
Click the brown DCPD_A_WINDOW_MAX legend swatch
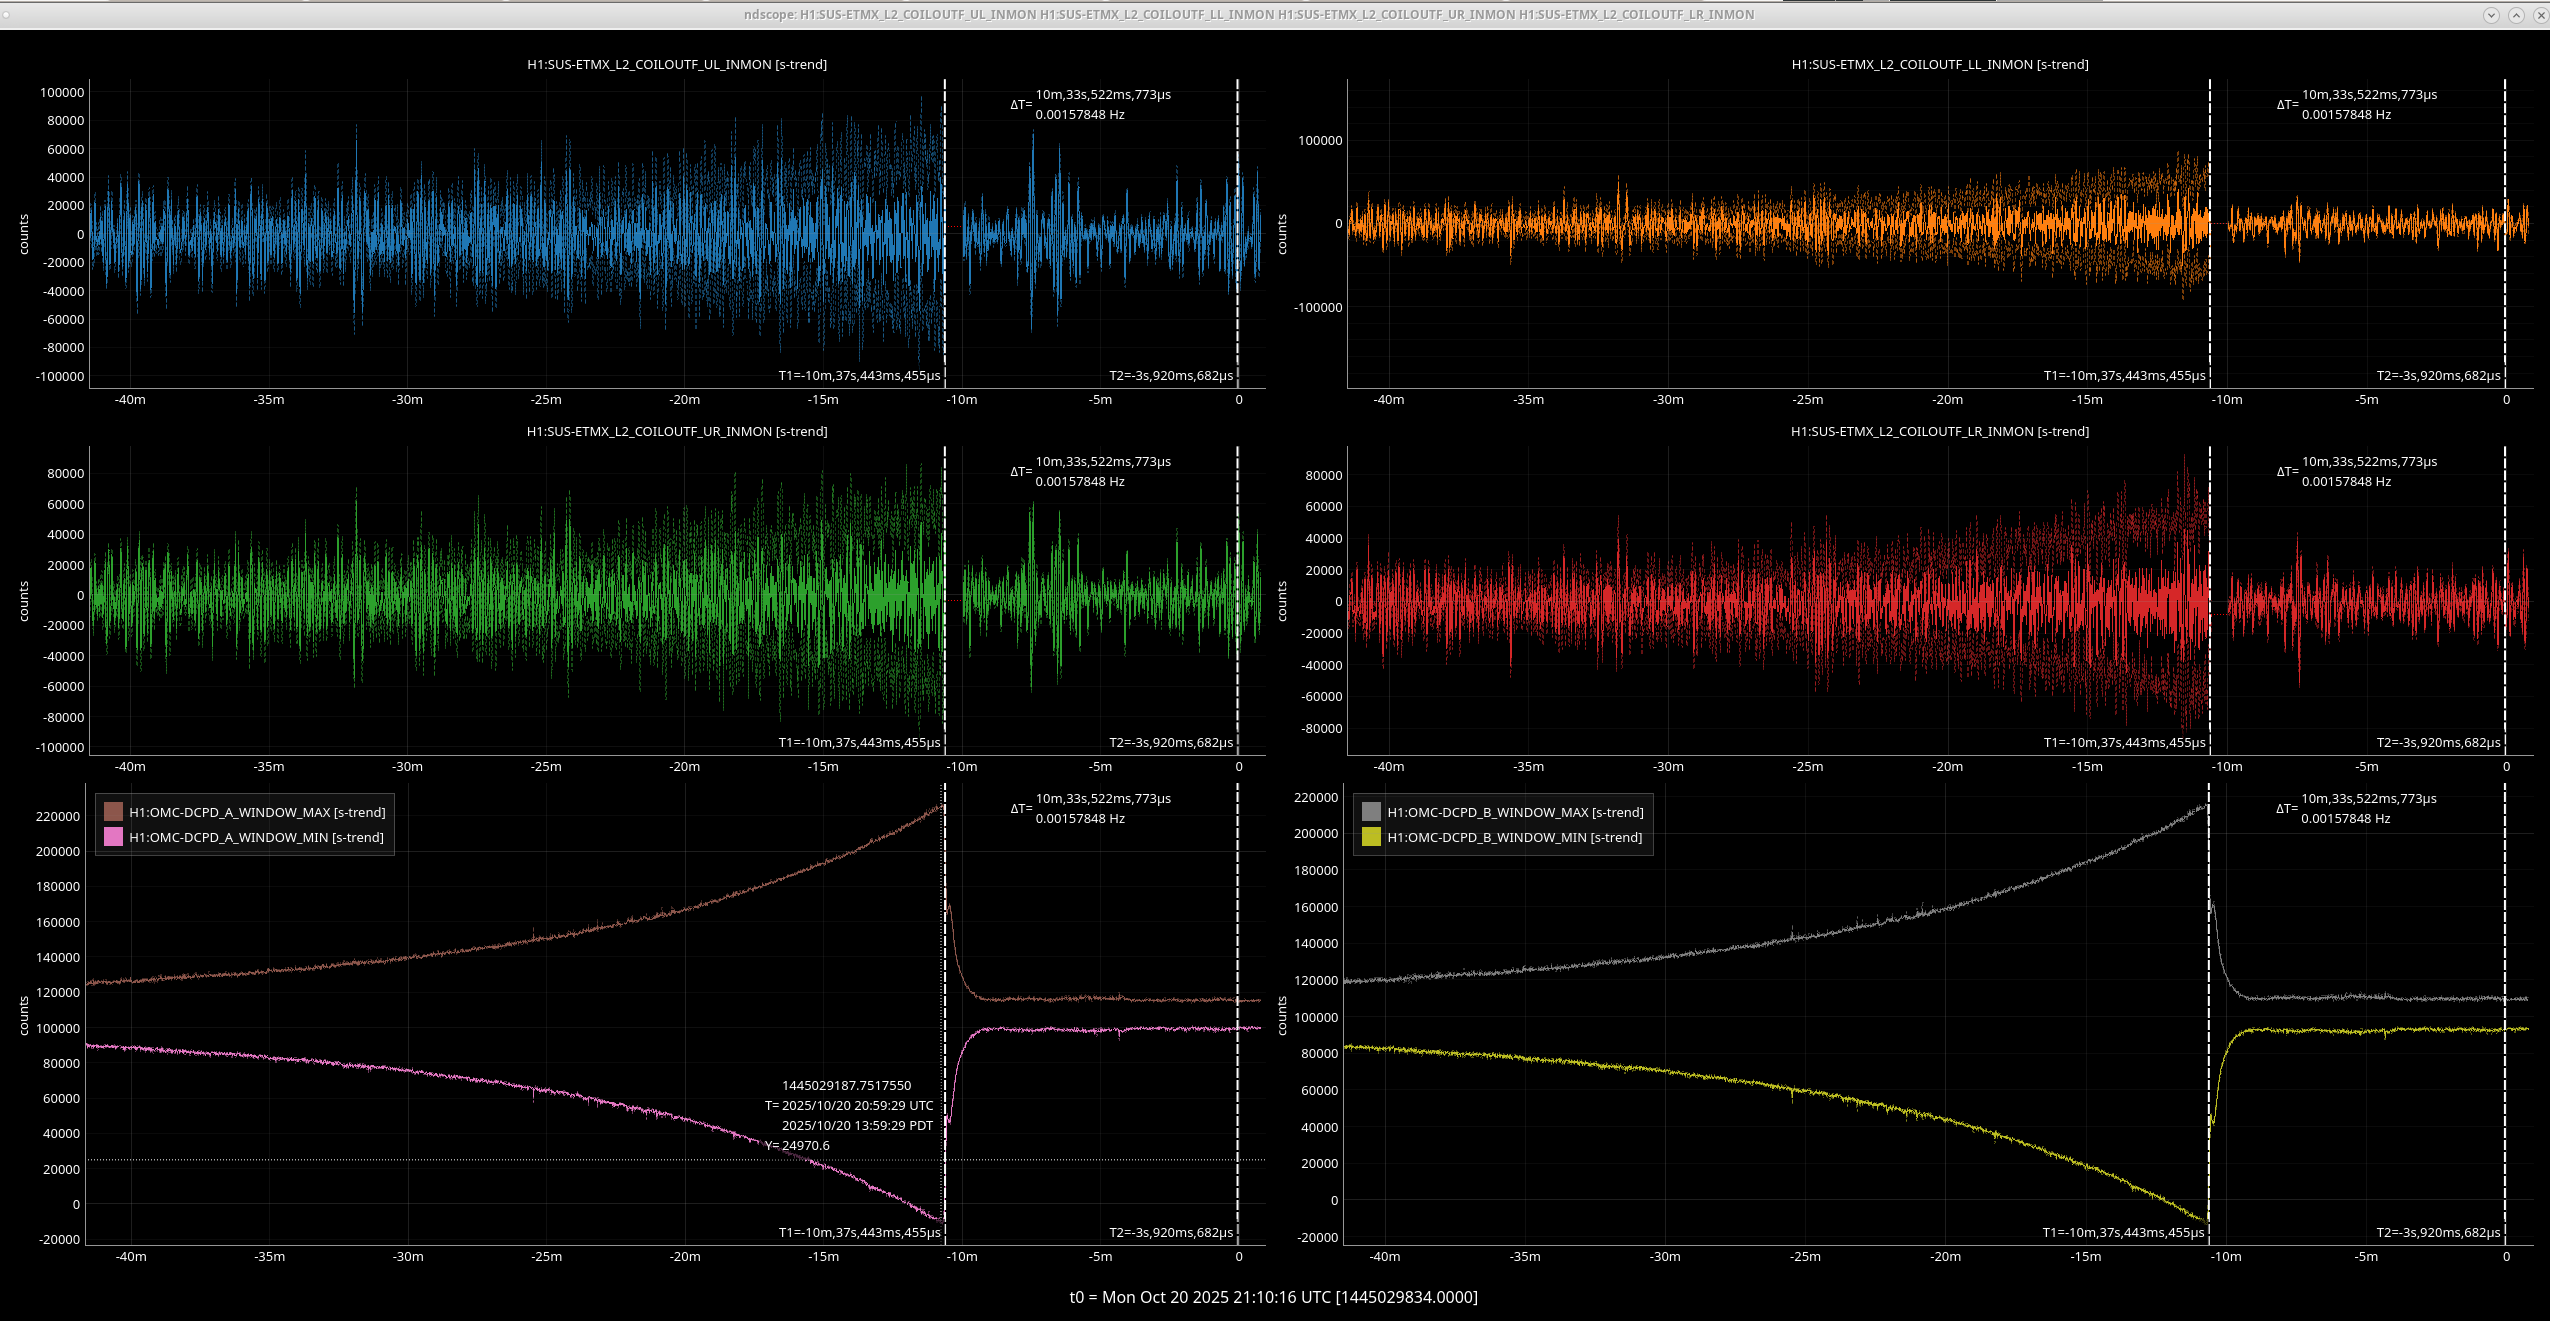coord(113,812)
